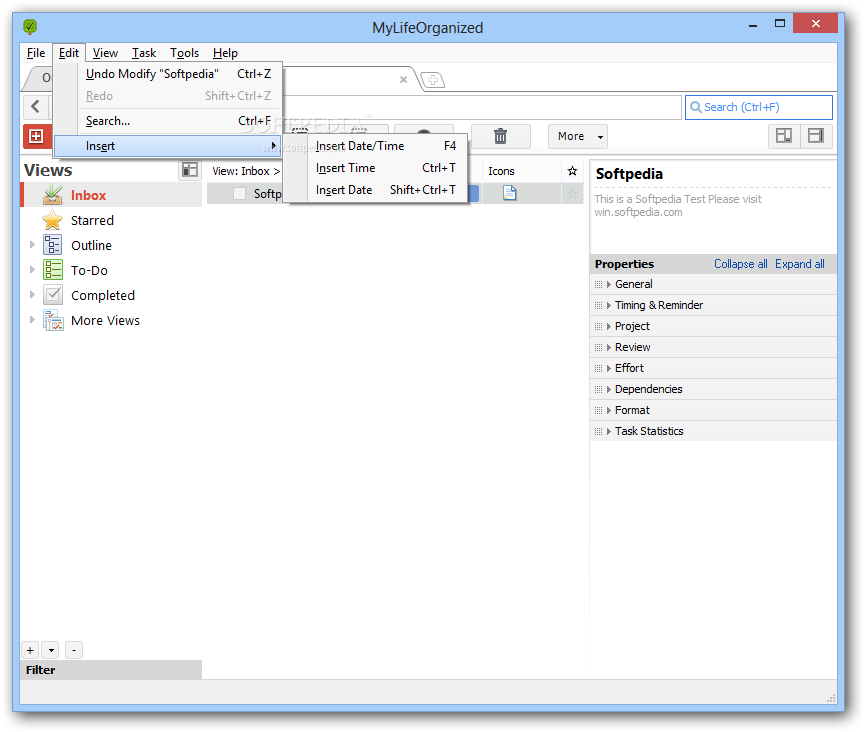Click the Softpedia note text in details
Screen dimensions: 865x732
pyautogui.click(x=677, y=205)
